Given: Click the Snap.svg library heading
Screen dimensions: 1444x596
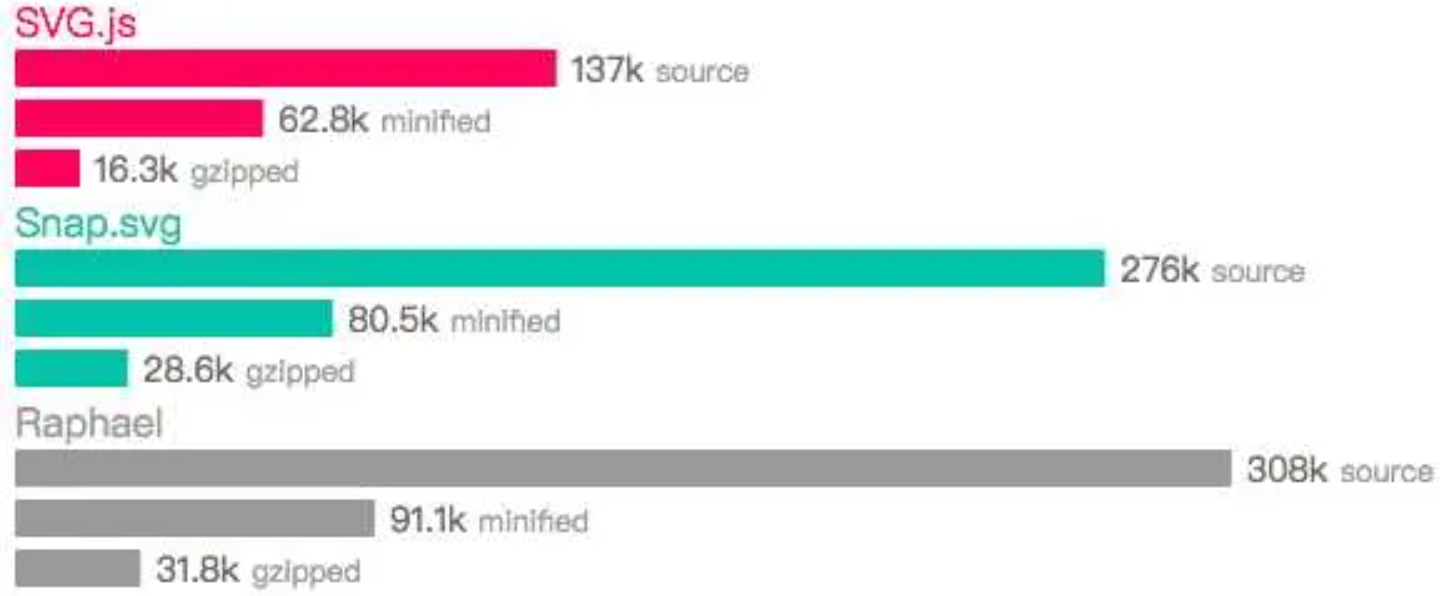Looking at the screenshot, I should [x=99, y=225].
